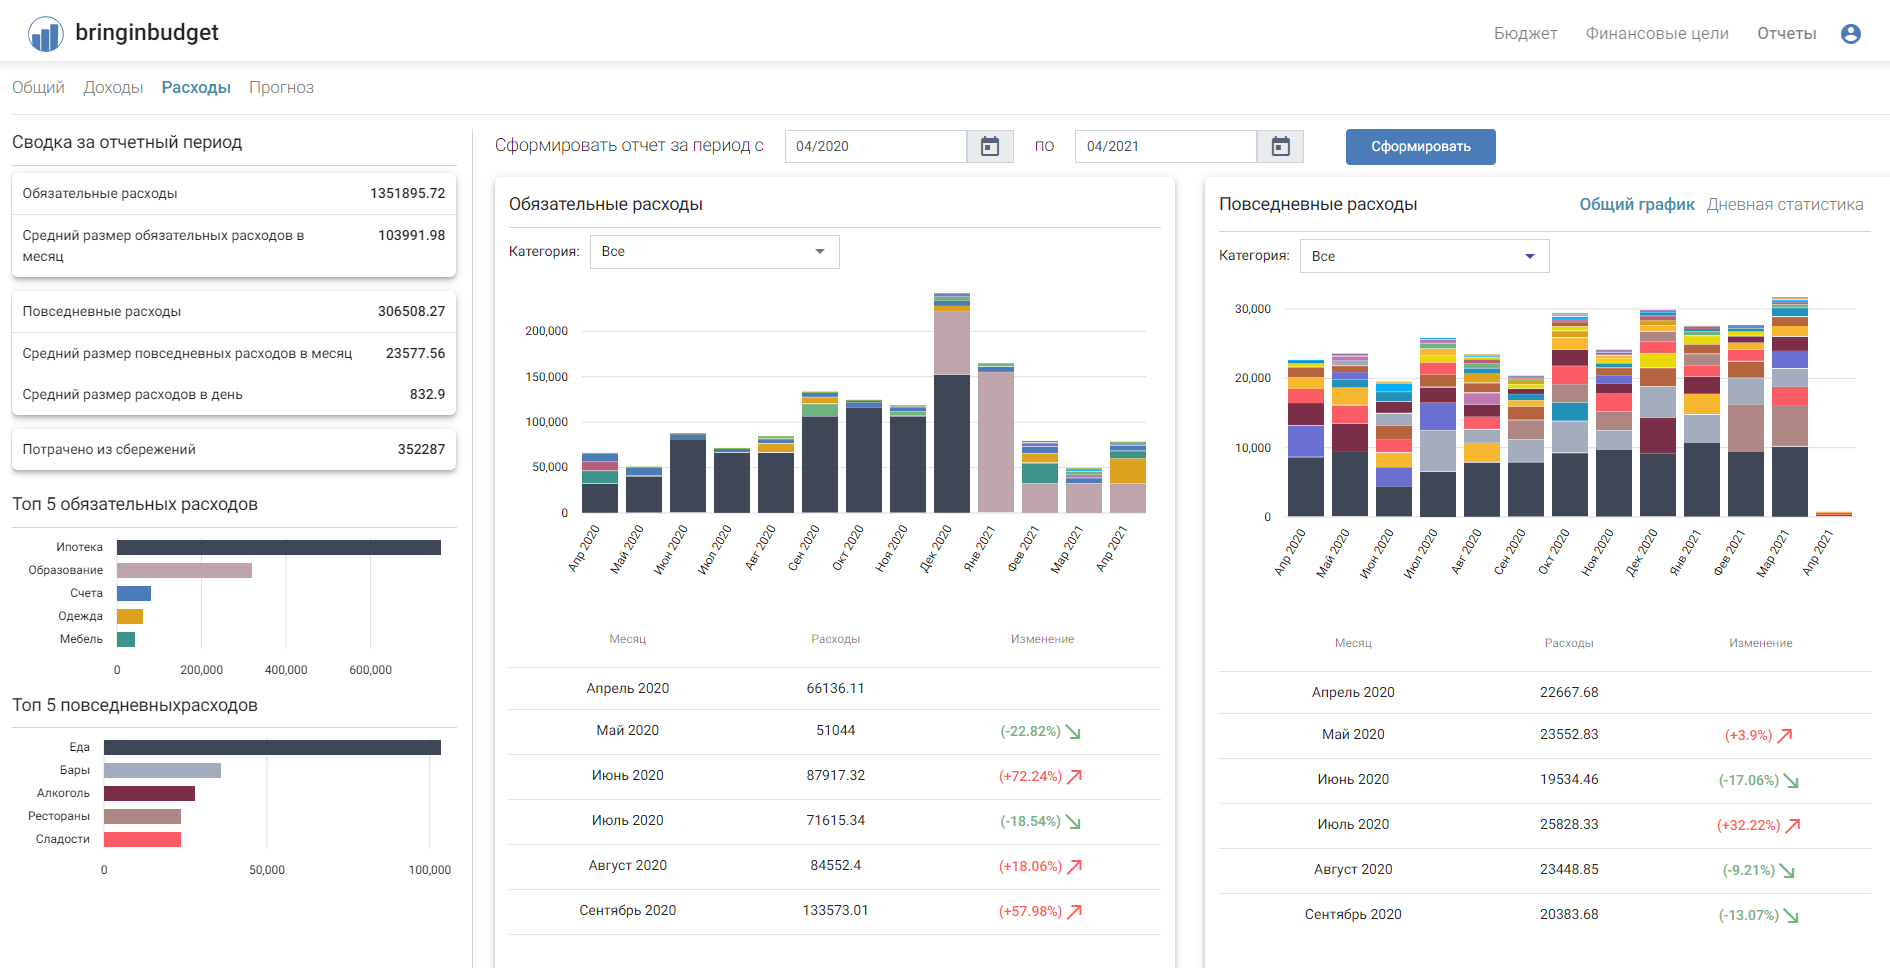Image resolution: width=1890 pixels, height=968 pixels.
Task: Switch to Дневная статистика view
Action: (1784, 205)
